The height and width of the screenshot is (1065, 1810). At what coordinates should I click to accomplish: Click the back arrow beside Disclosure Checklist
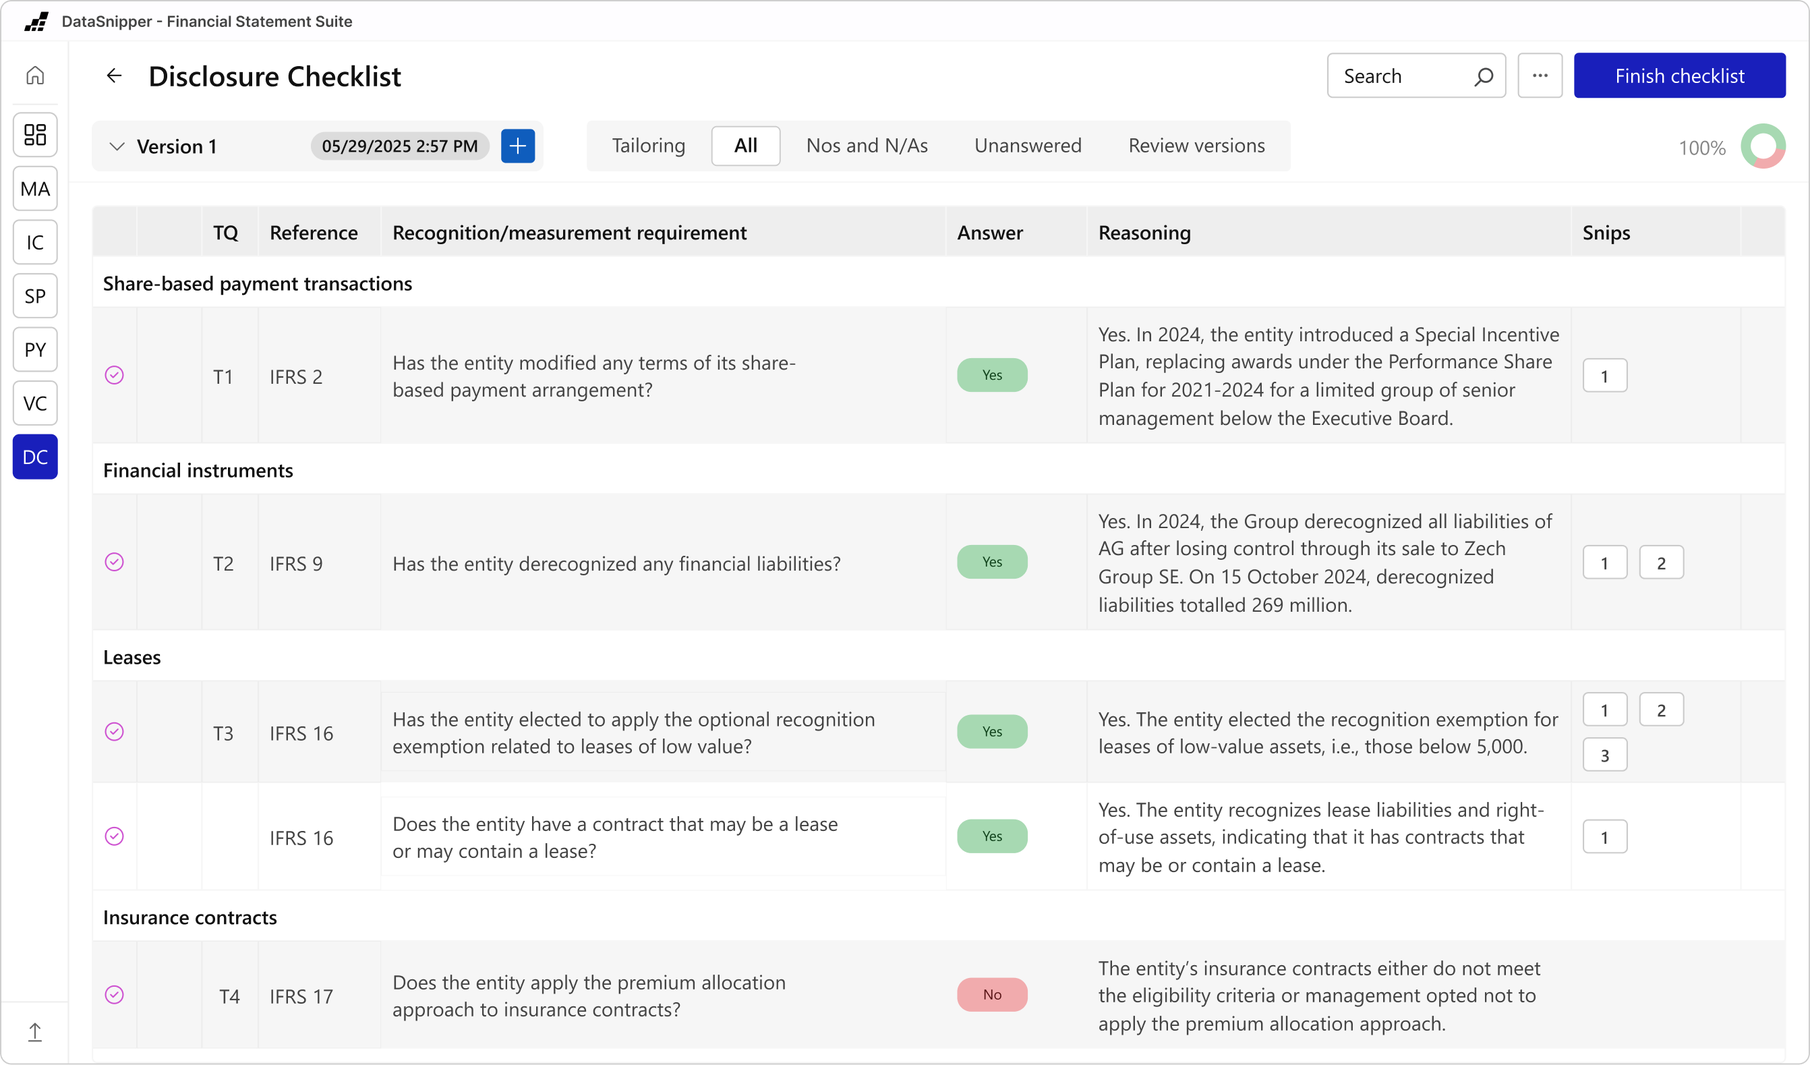click(x=114, y=75)
